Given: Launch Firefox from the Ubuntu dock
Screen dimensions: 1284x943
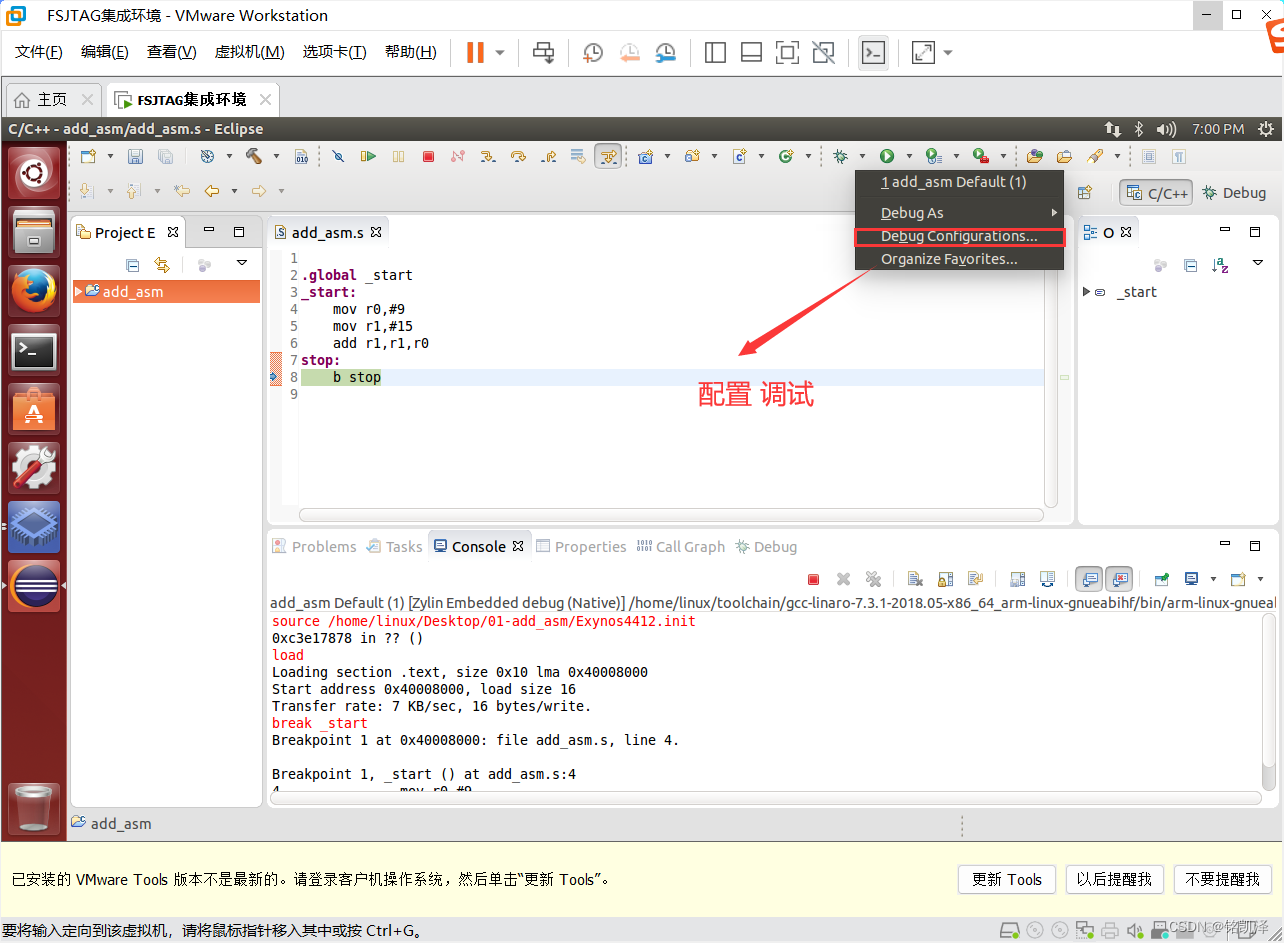Looking at the screenshot, I should pos(33,291).
